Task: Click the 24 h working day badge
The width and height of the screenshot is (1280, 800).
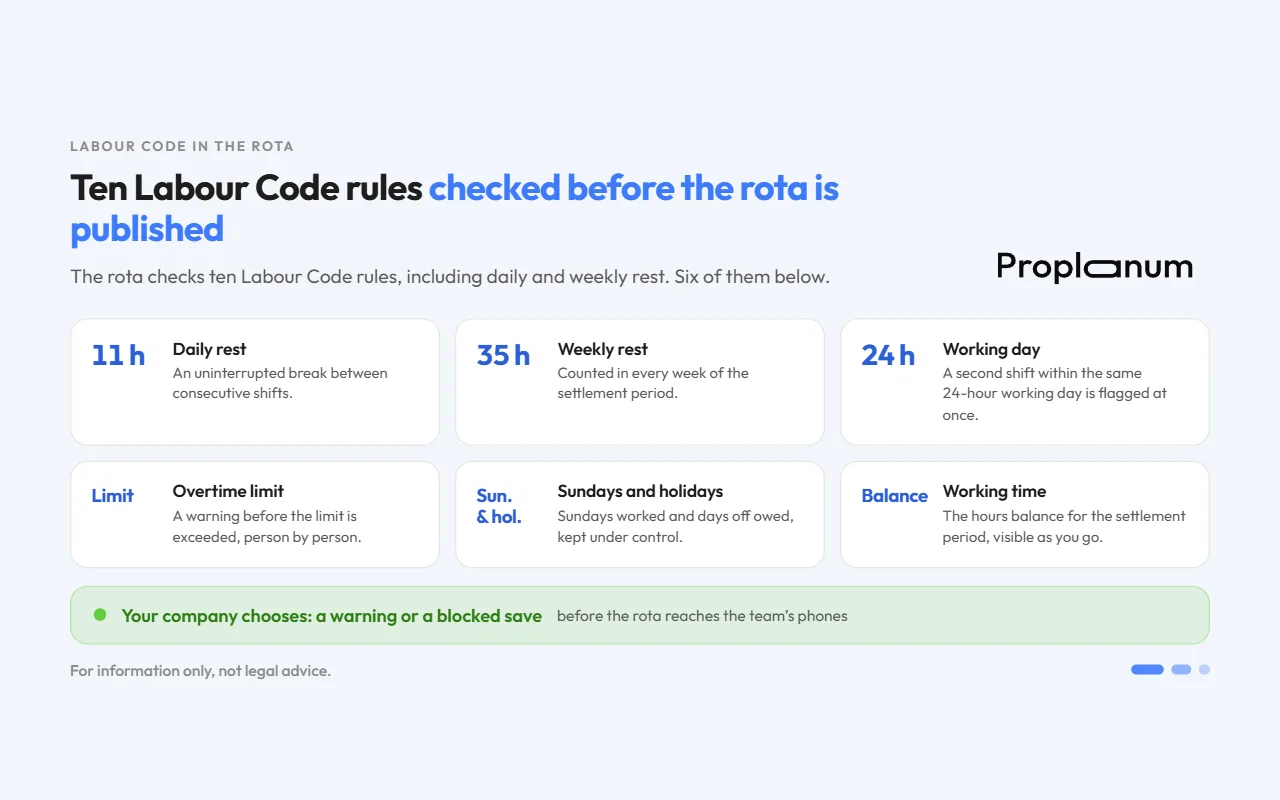Action: point(888,355)
